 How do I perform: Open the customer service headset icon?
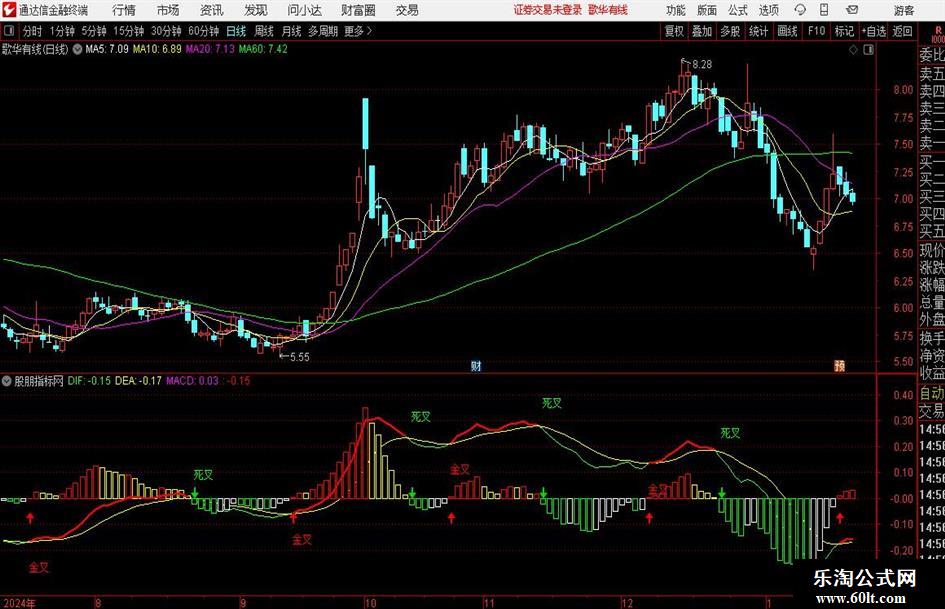[x=800, y=10]
